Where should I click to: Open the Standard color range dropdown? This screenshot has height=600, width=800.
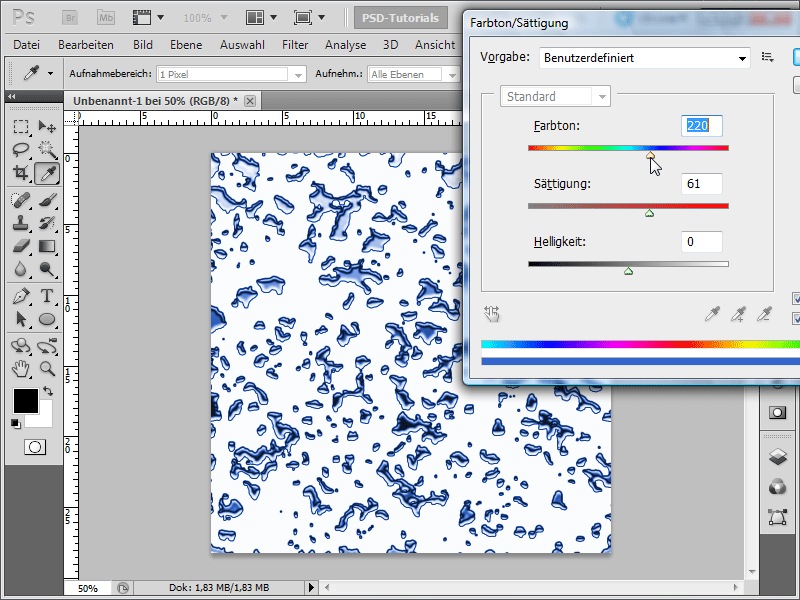(555, 96)
